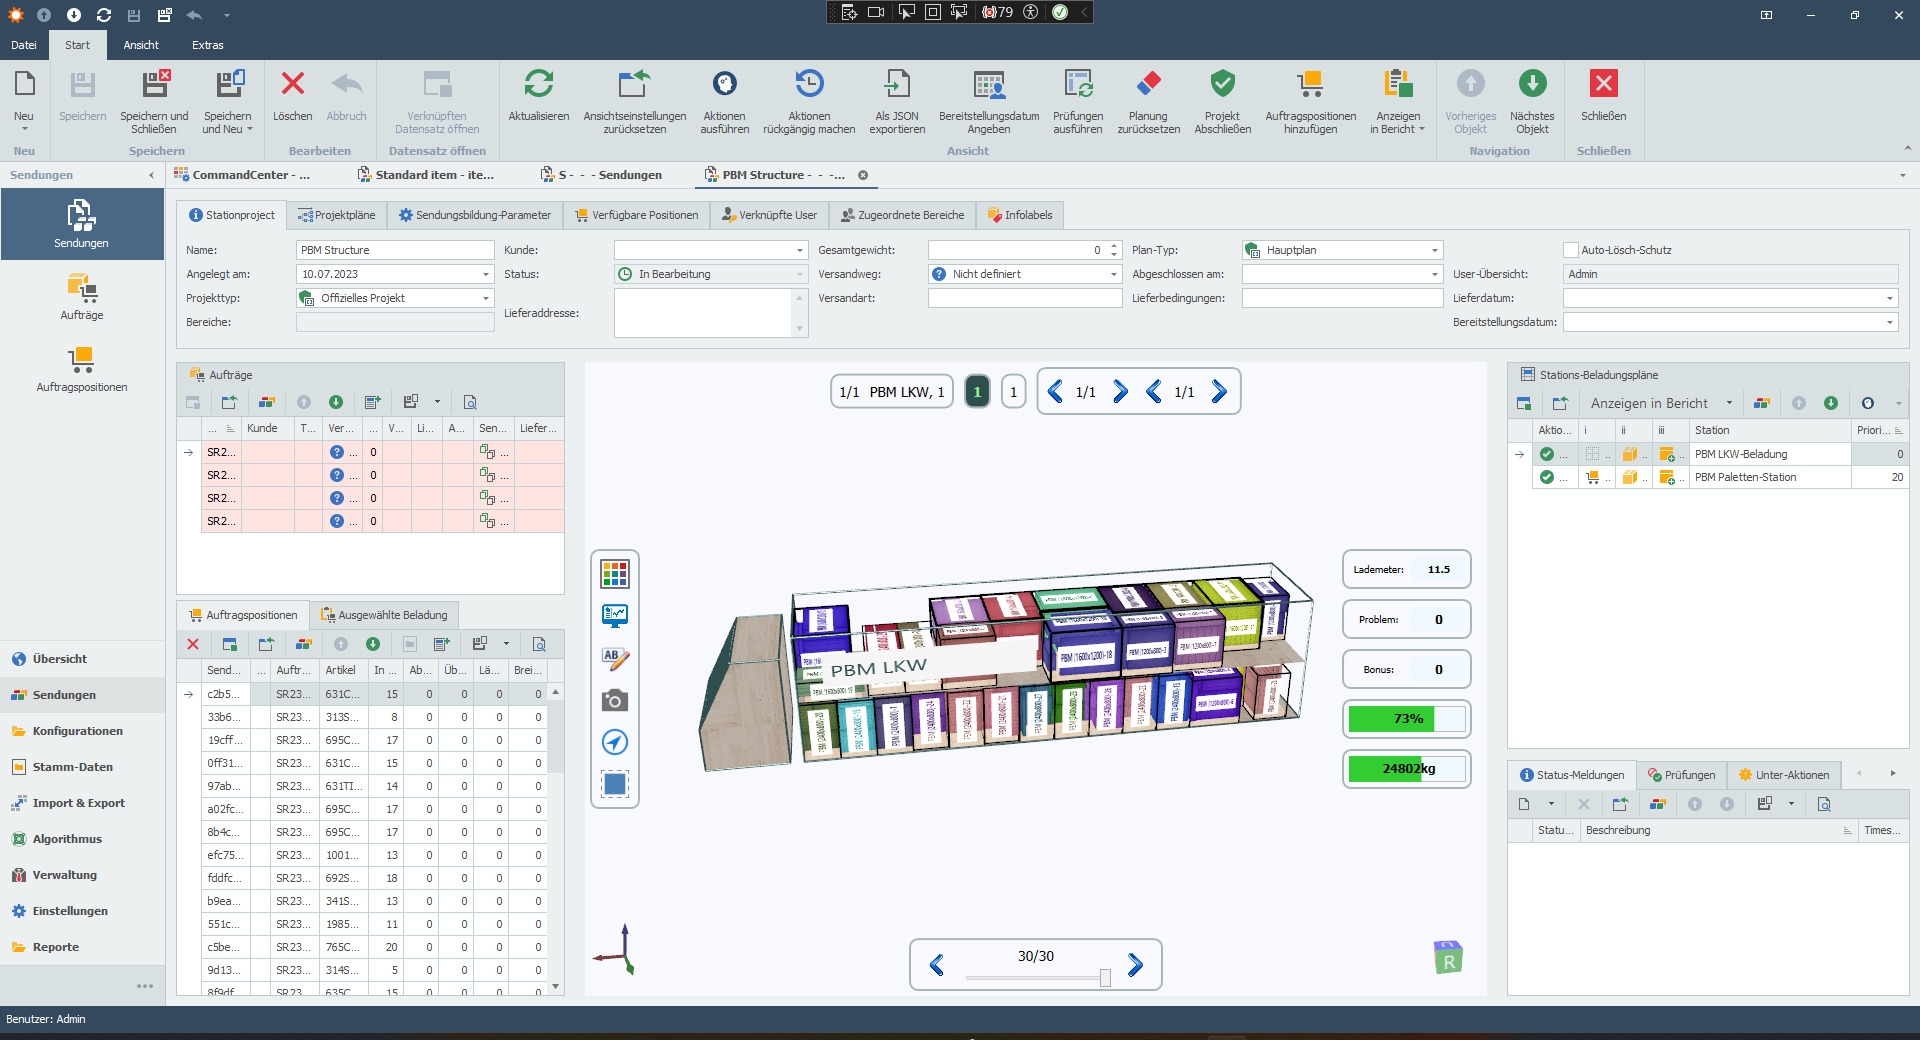This screenshot has height=1040, width=1920.
Task: Enable the Auto-Lösch-Schutz checkbox
Action: (1571, 250)
